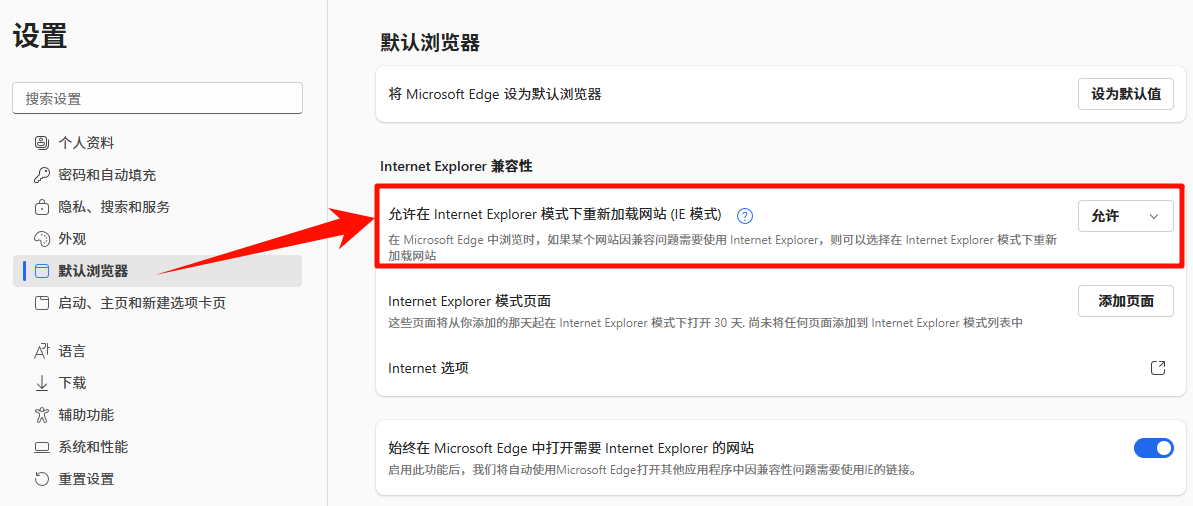
Task: Click the key icon beside 密码和自动填充
Action: tap(42, 175)
